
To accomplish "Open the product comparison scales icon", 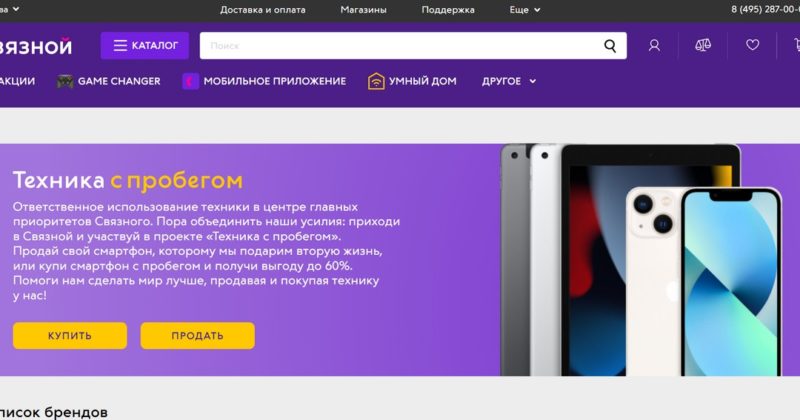I will pyautogui.click(x=703, y=45).
